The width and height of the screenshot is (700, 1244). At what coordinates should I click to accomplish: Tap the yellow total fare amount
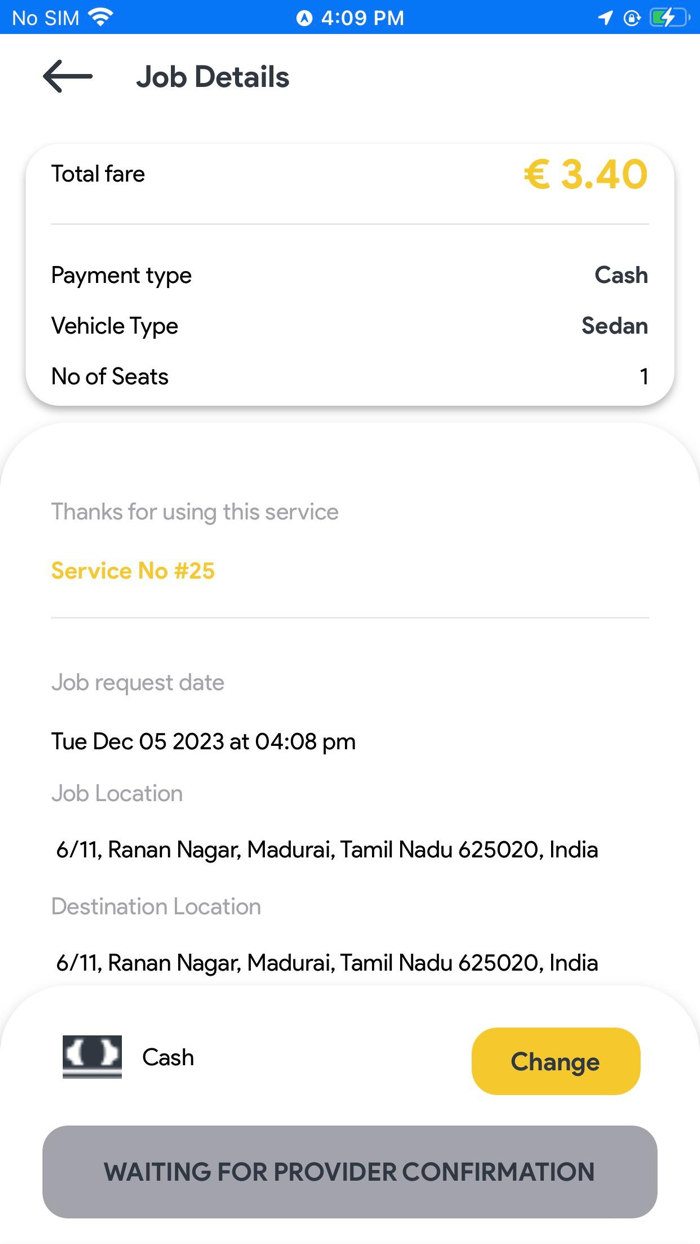tap(585, 174)
